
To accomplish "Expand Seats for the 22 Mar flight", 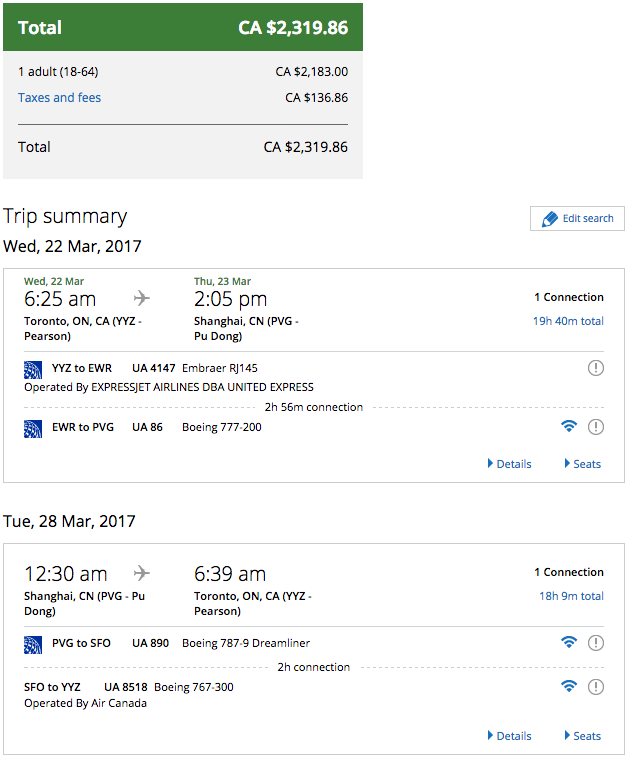I will pos(583,464).
